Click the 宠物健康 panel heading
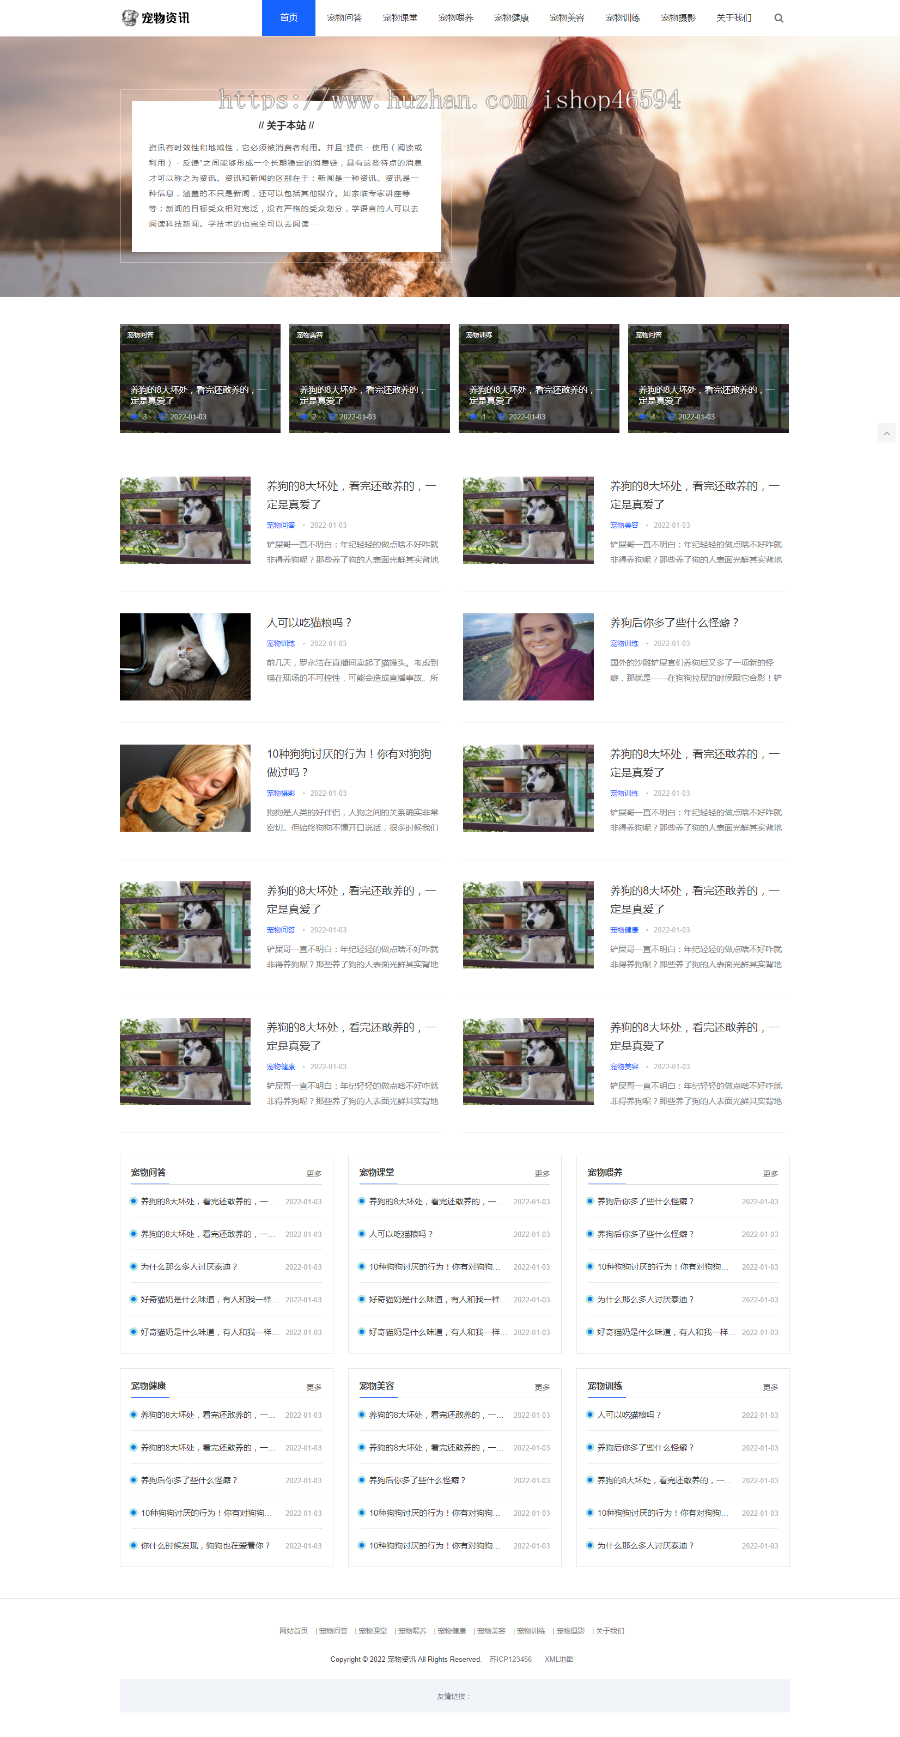This screenshot has width=900, height=1737. [x=148, y=1386]
